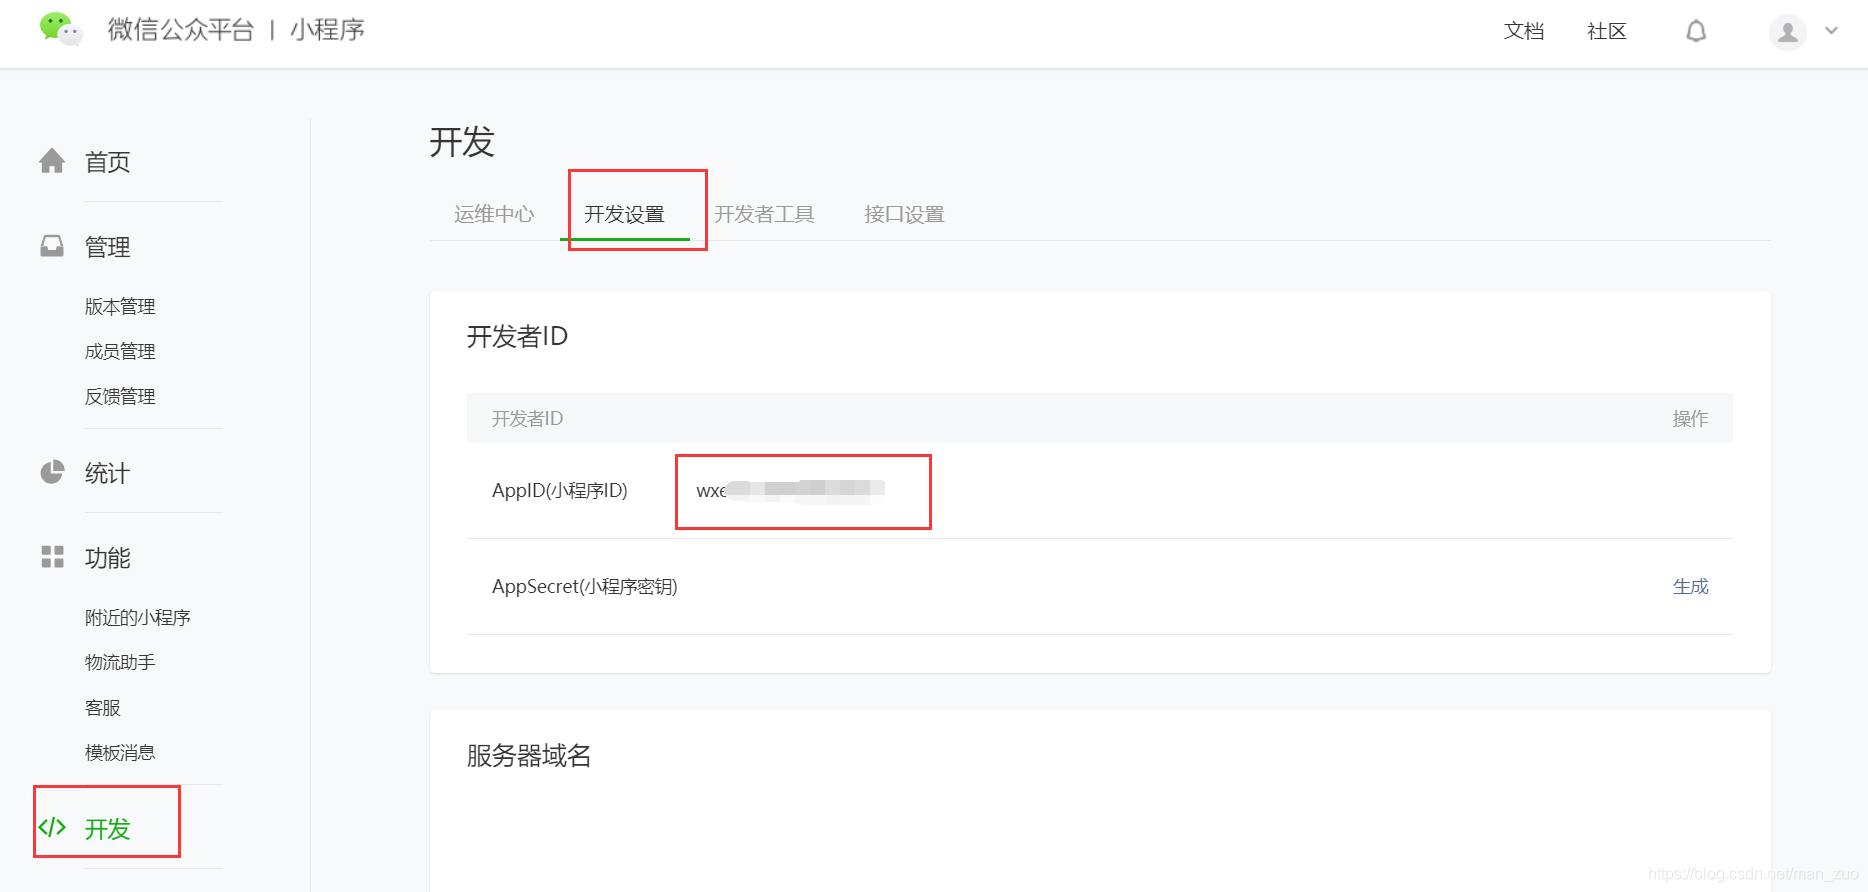
Task: Click 生成 to generate AppSecret
Action: pyautogui.click(x=1691, y=586)
